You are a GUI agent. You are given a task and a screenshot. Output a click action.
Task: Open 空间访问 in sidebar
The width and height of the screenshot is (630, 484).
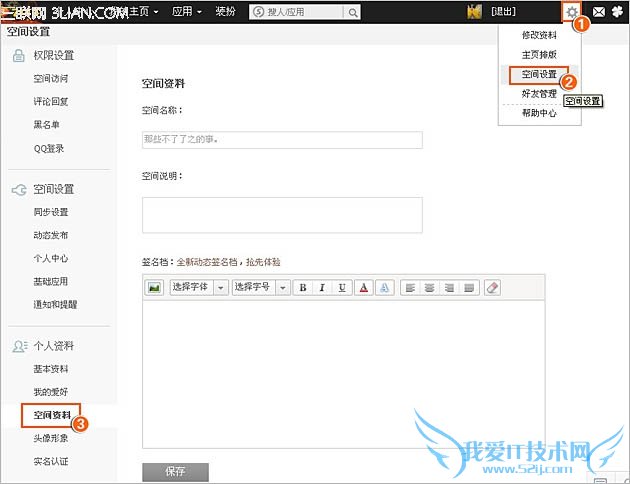tap(51, 78)
